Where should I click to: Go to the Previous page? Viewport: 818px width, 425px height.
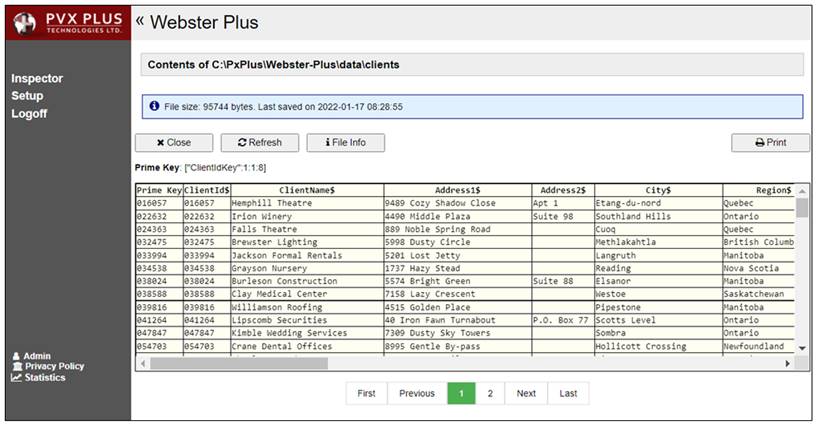click(x=417, y=393)
